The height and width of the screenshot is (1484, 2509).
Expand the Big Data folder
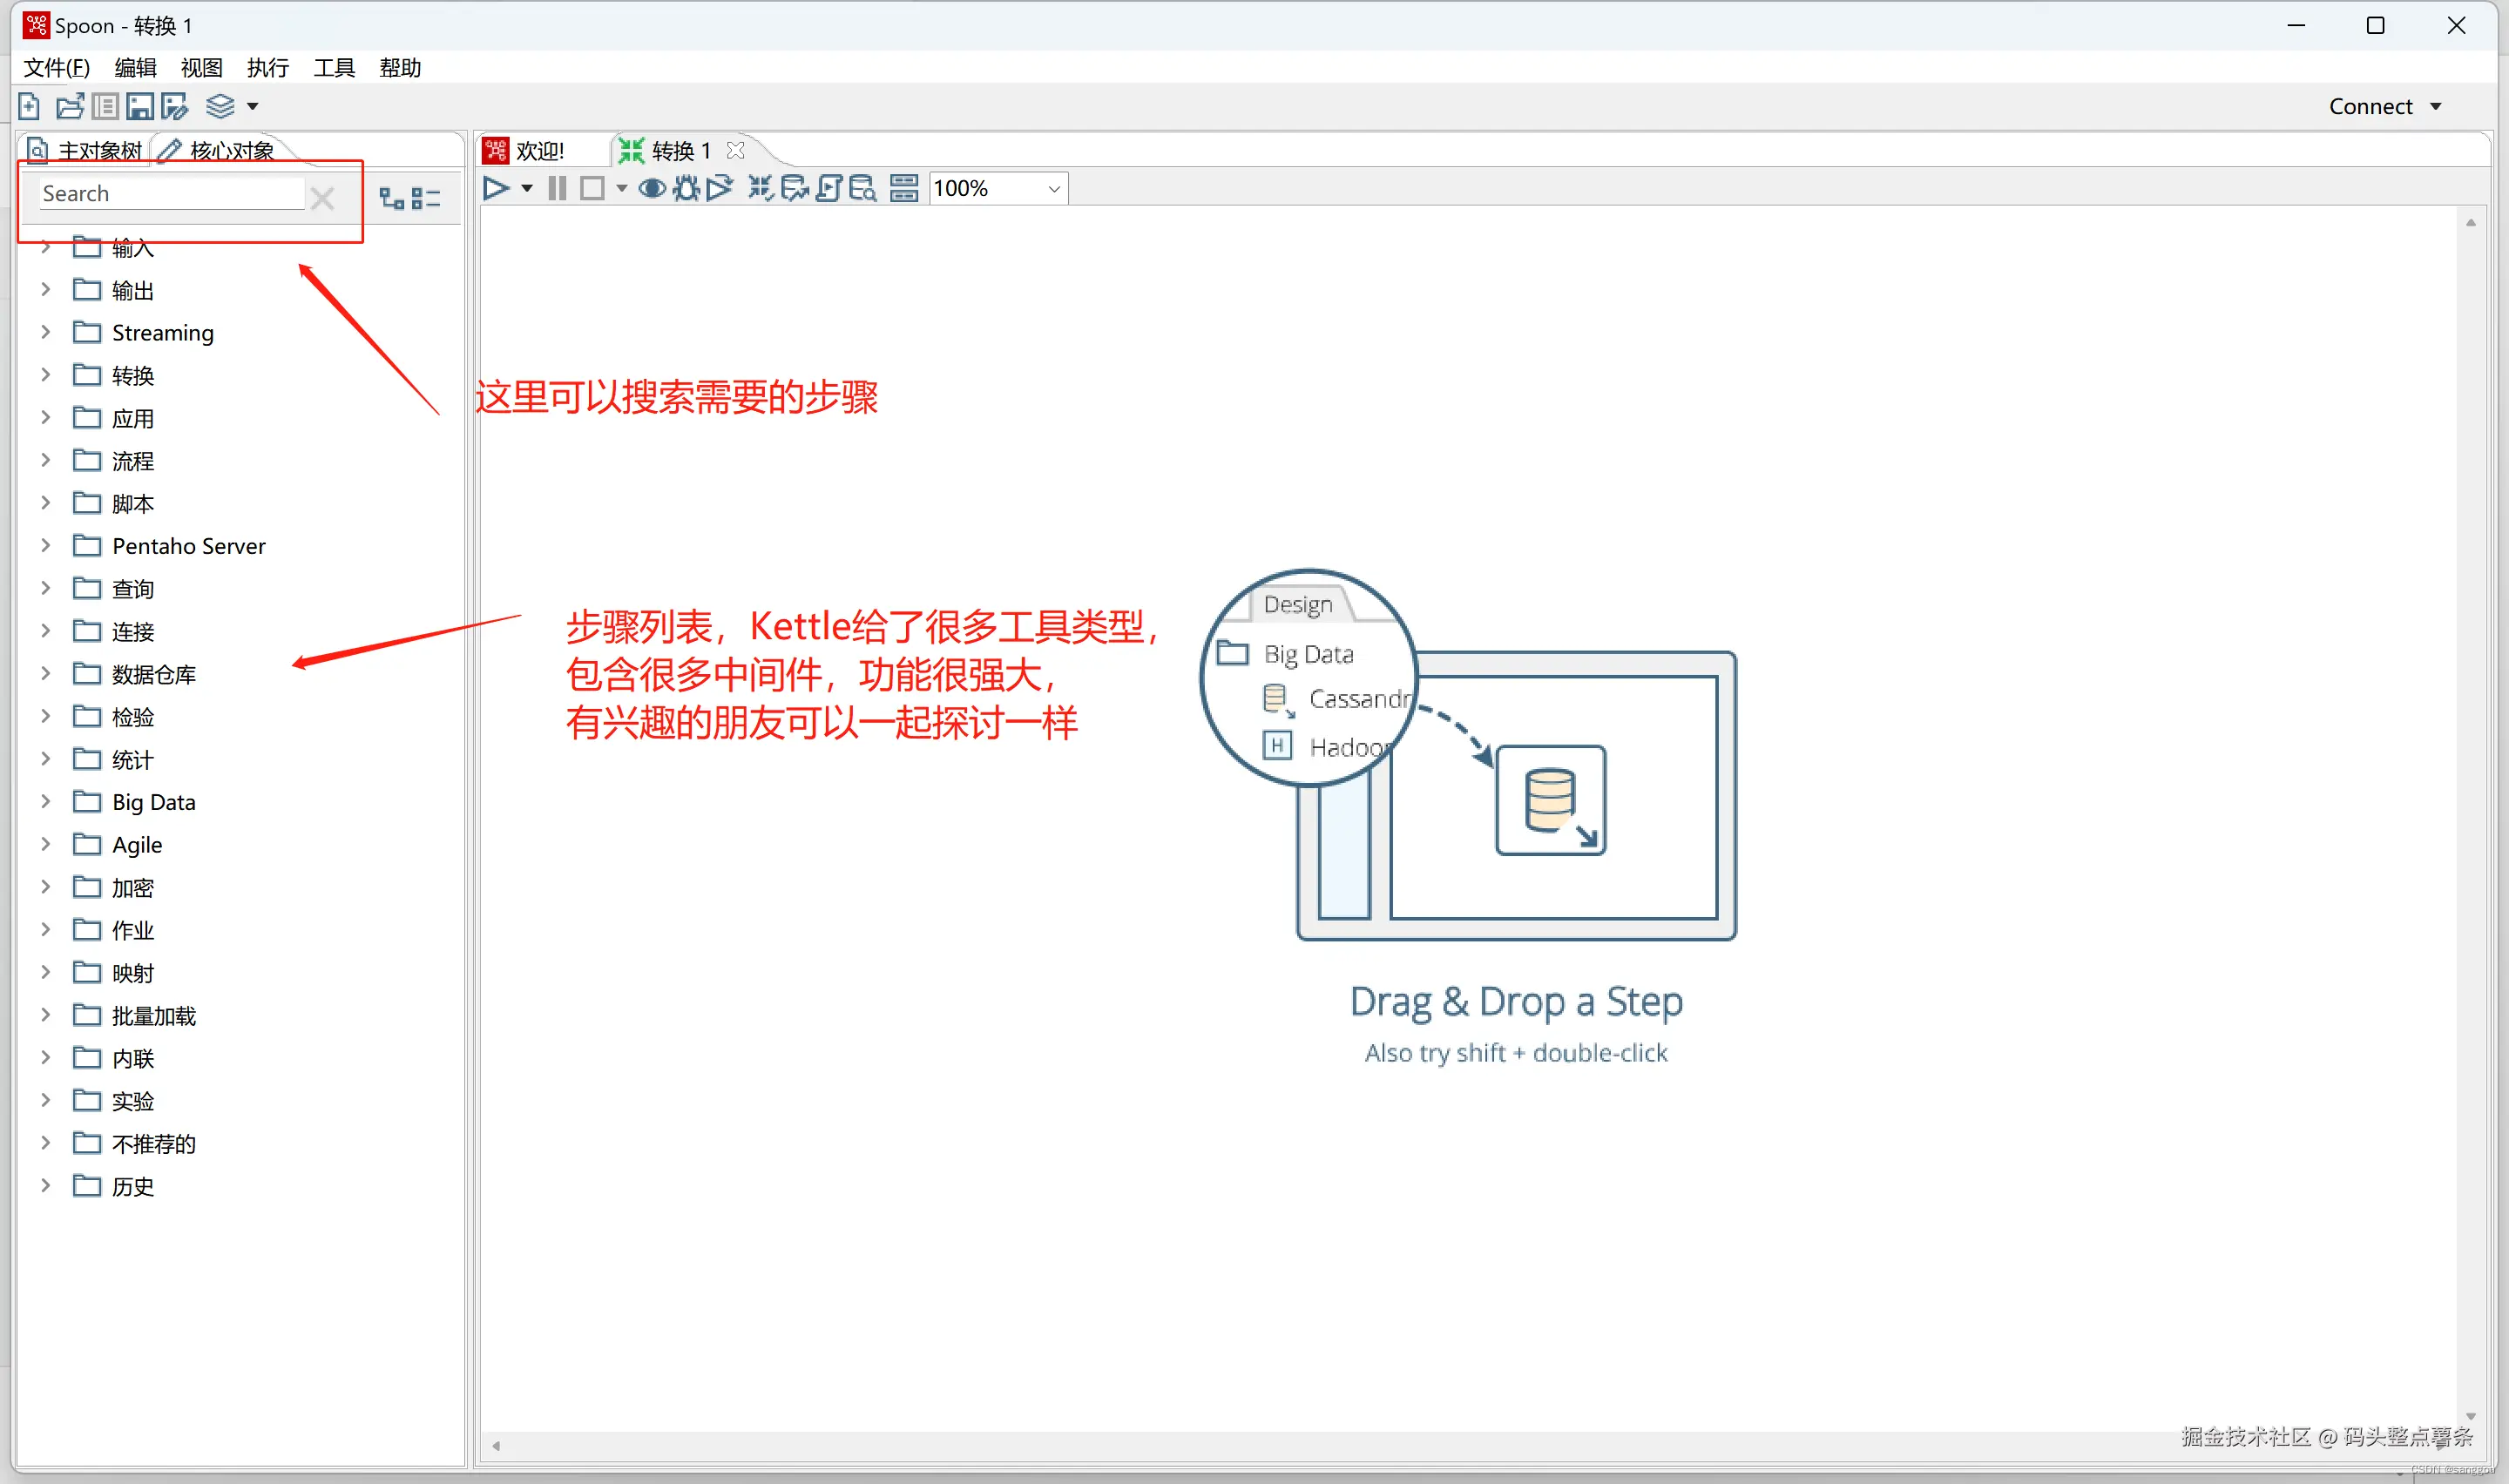45,802
